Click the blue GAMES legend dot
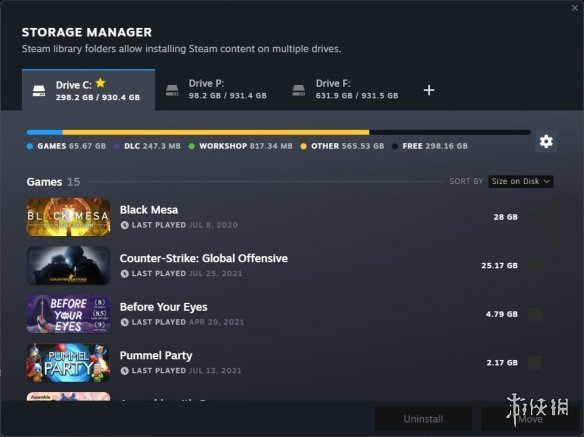This screenshot has height=437, width=584. coord(30,146)
